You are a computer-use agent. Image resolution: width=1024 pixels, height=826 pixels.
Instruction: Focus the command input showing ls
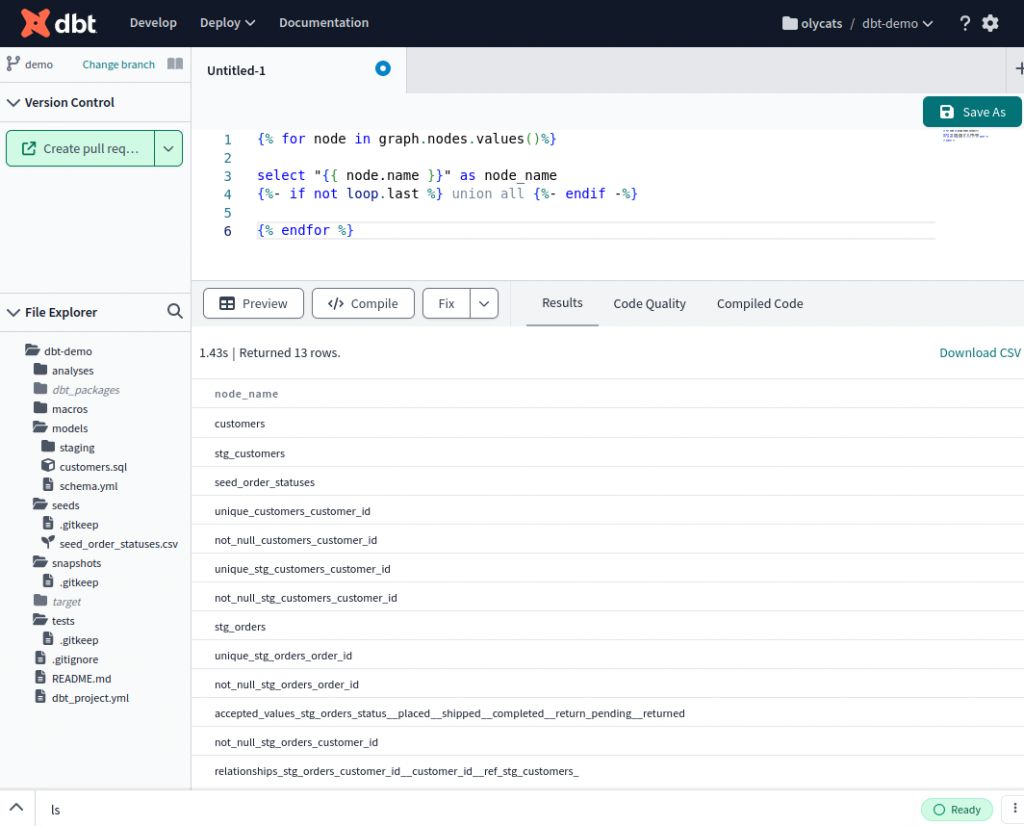(x=477, y=810)
